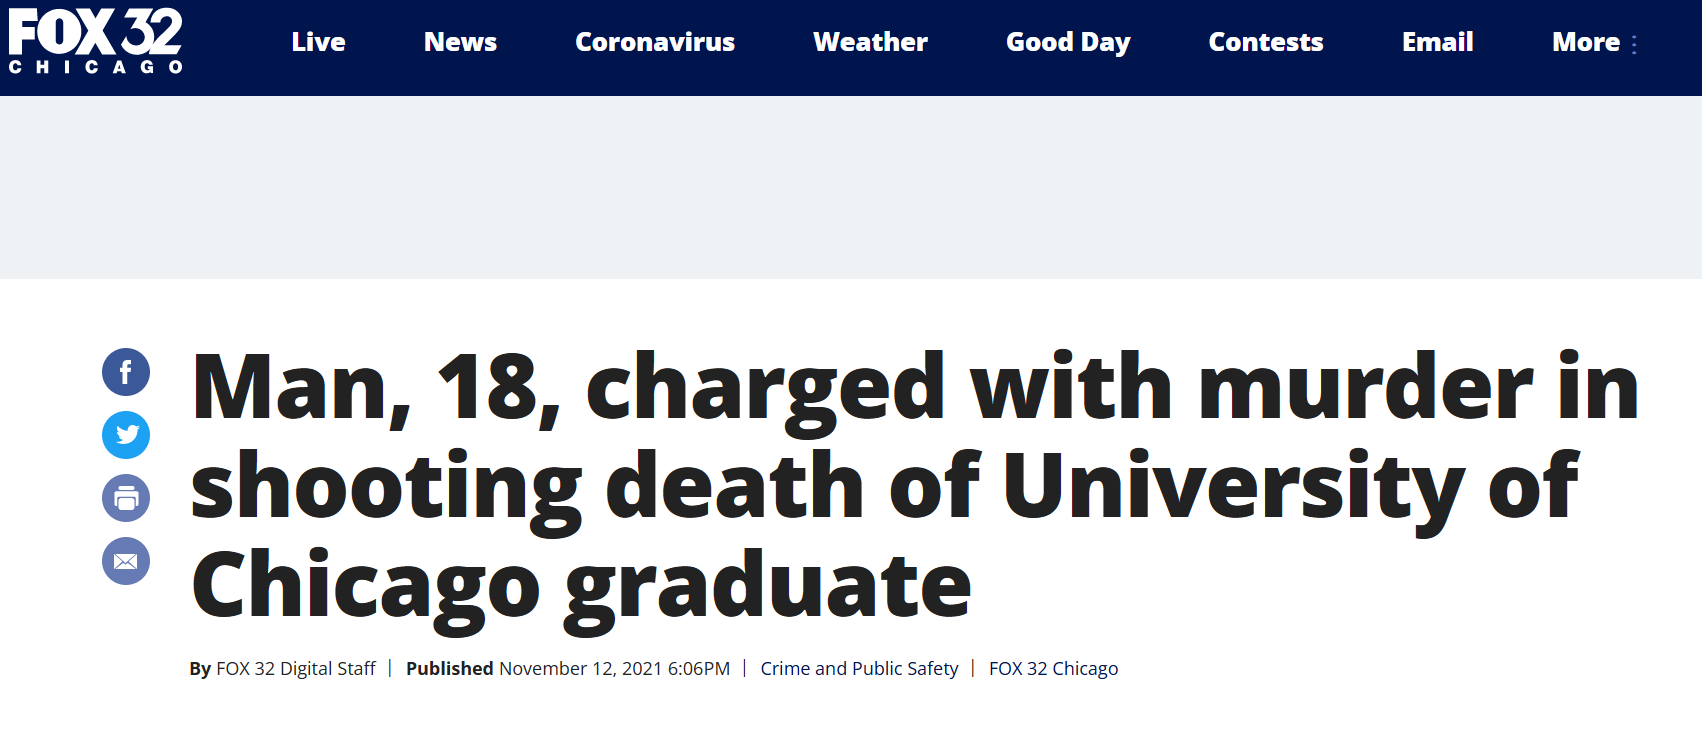This screenshot has width=1702, height=729.
Task: Print this article
Action: tap(126, 498)
